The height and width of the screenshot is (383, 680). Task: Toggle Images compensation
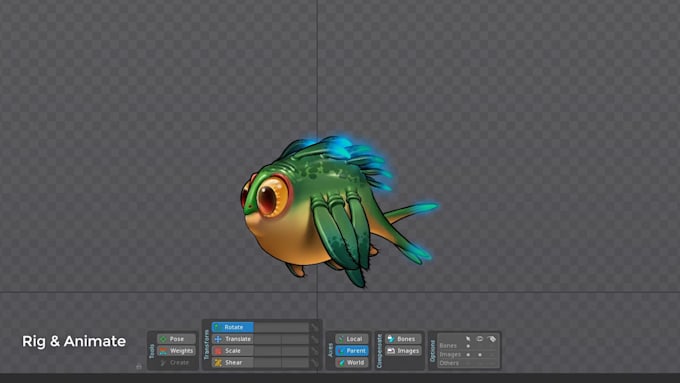(x=403, y=350)
